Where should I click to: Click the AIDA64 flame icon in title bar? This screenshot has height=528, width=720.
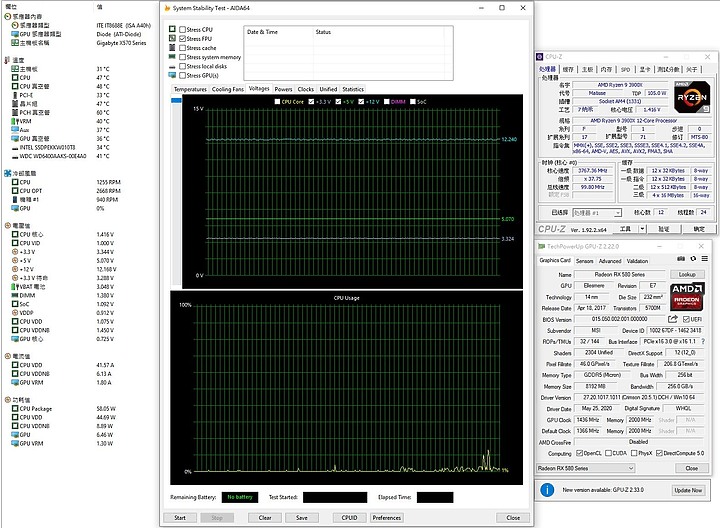(x=167, y=8)
